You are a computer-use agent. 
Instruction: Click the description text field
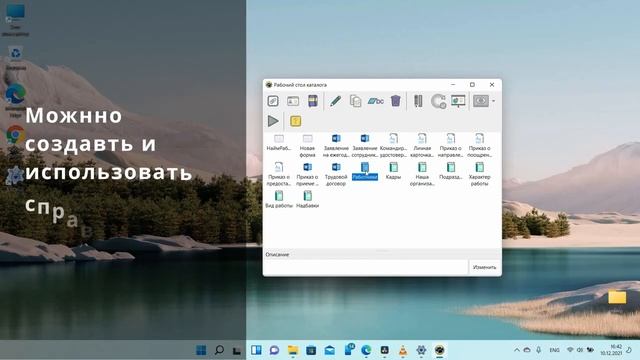(x=366, y=267)
